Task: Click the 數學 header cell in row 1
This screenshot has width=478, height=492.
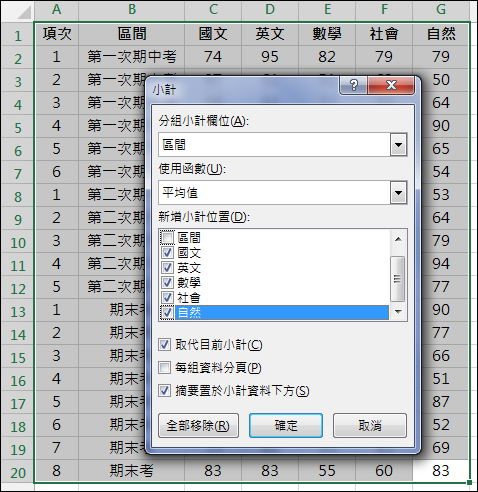Action: tap(327, 34)
